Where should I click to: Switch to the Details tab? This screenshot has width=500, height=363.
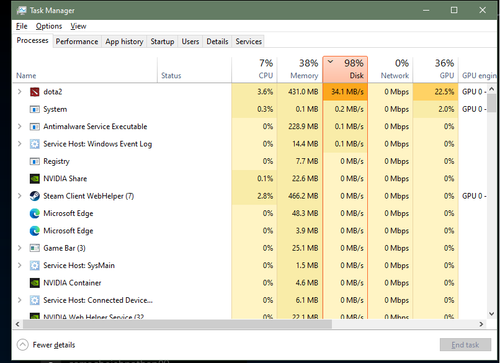[217, 41]
